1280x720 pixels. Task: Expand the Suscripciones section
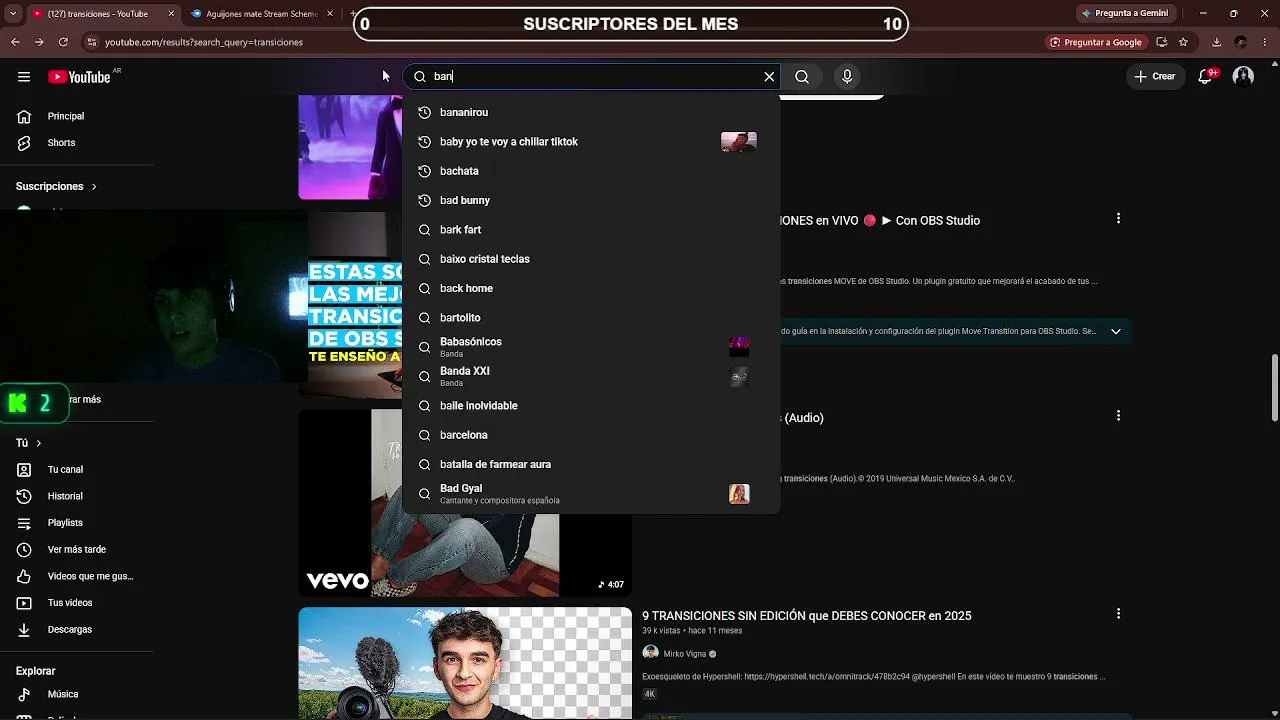pyautogui.click(x=57, y=187)
